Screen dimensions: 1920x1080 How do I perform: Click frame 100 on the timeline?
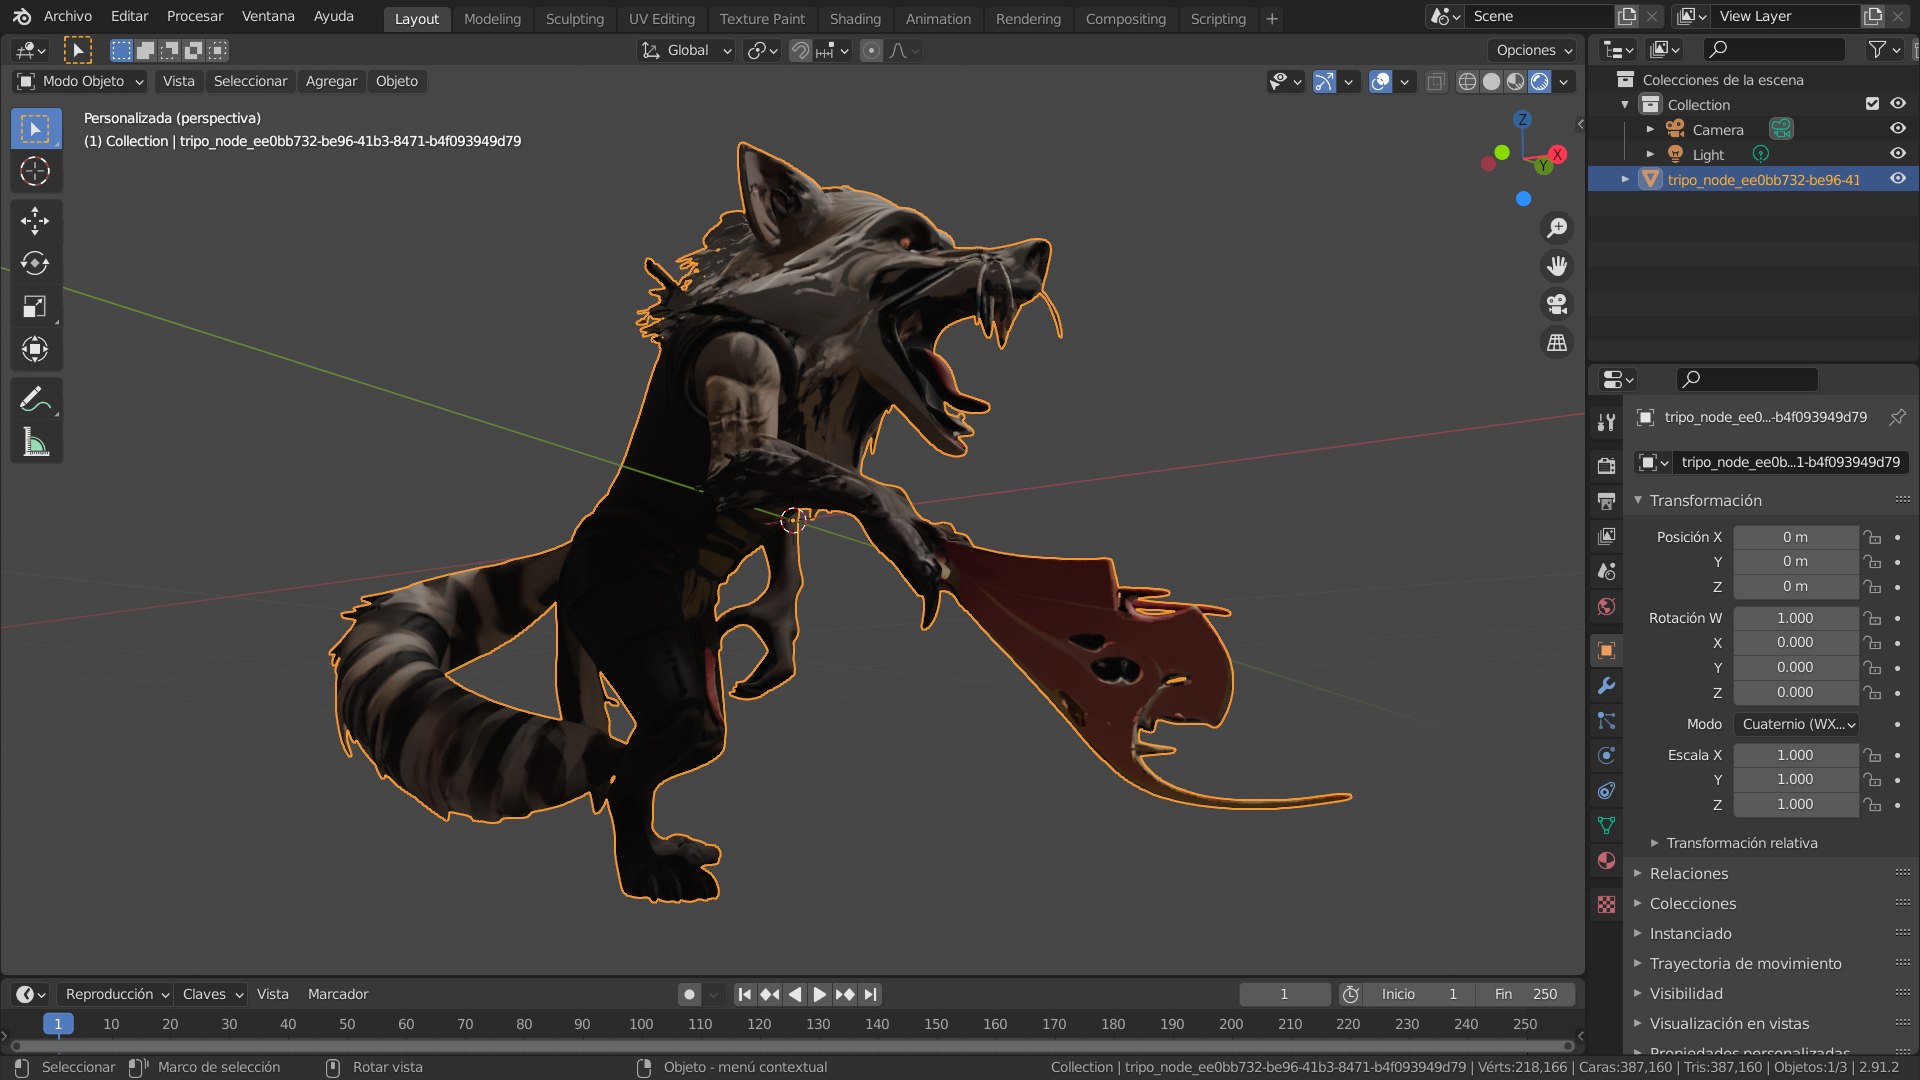(x=641, y=1024)
